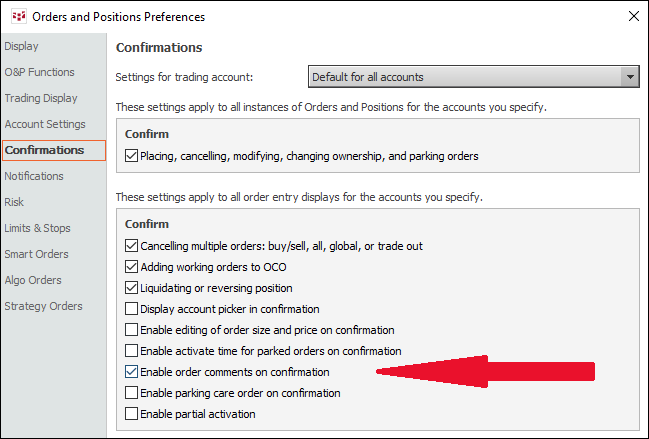649x439 pixels.
Task: Enable display account picker in confirmation
Action: tap(132, 309)
